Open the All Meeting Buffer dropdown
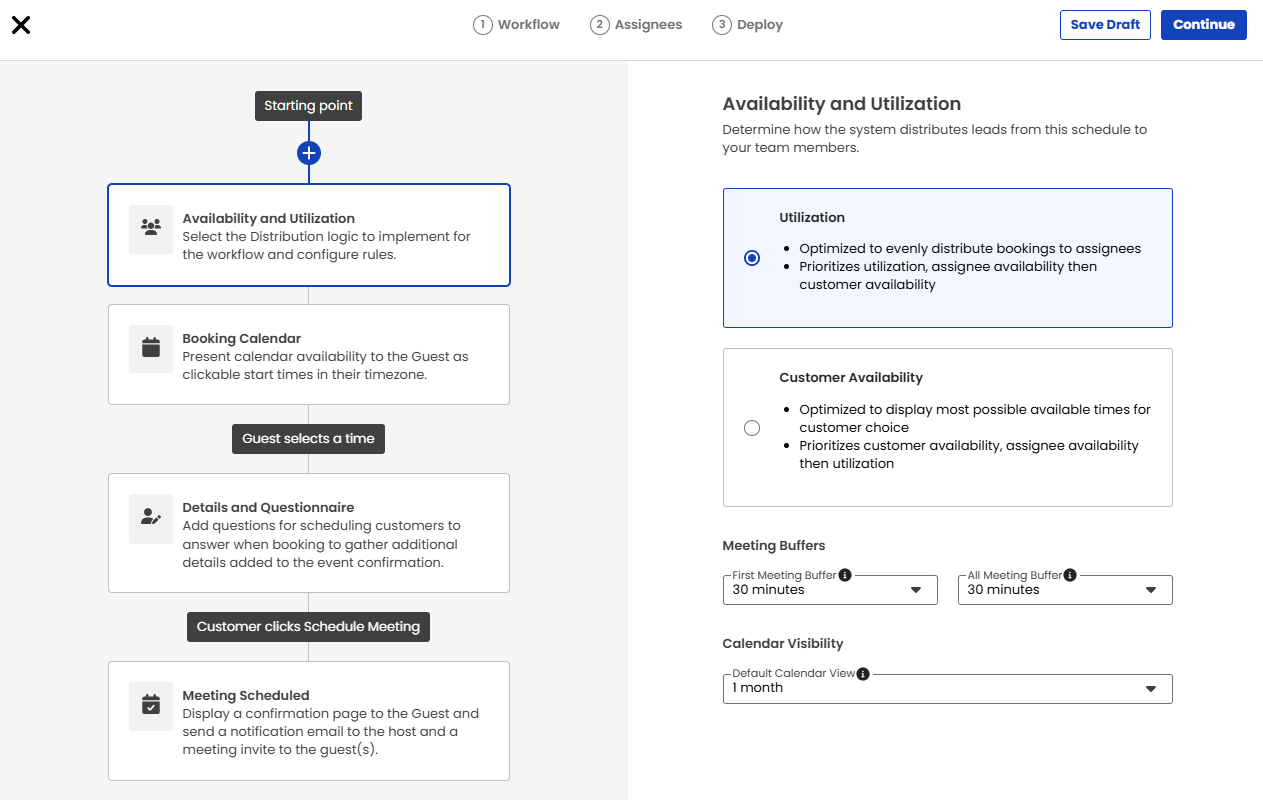Screen dimensions: 1263x800 click(1064, 590)
